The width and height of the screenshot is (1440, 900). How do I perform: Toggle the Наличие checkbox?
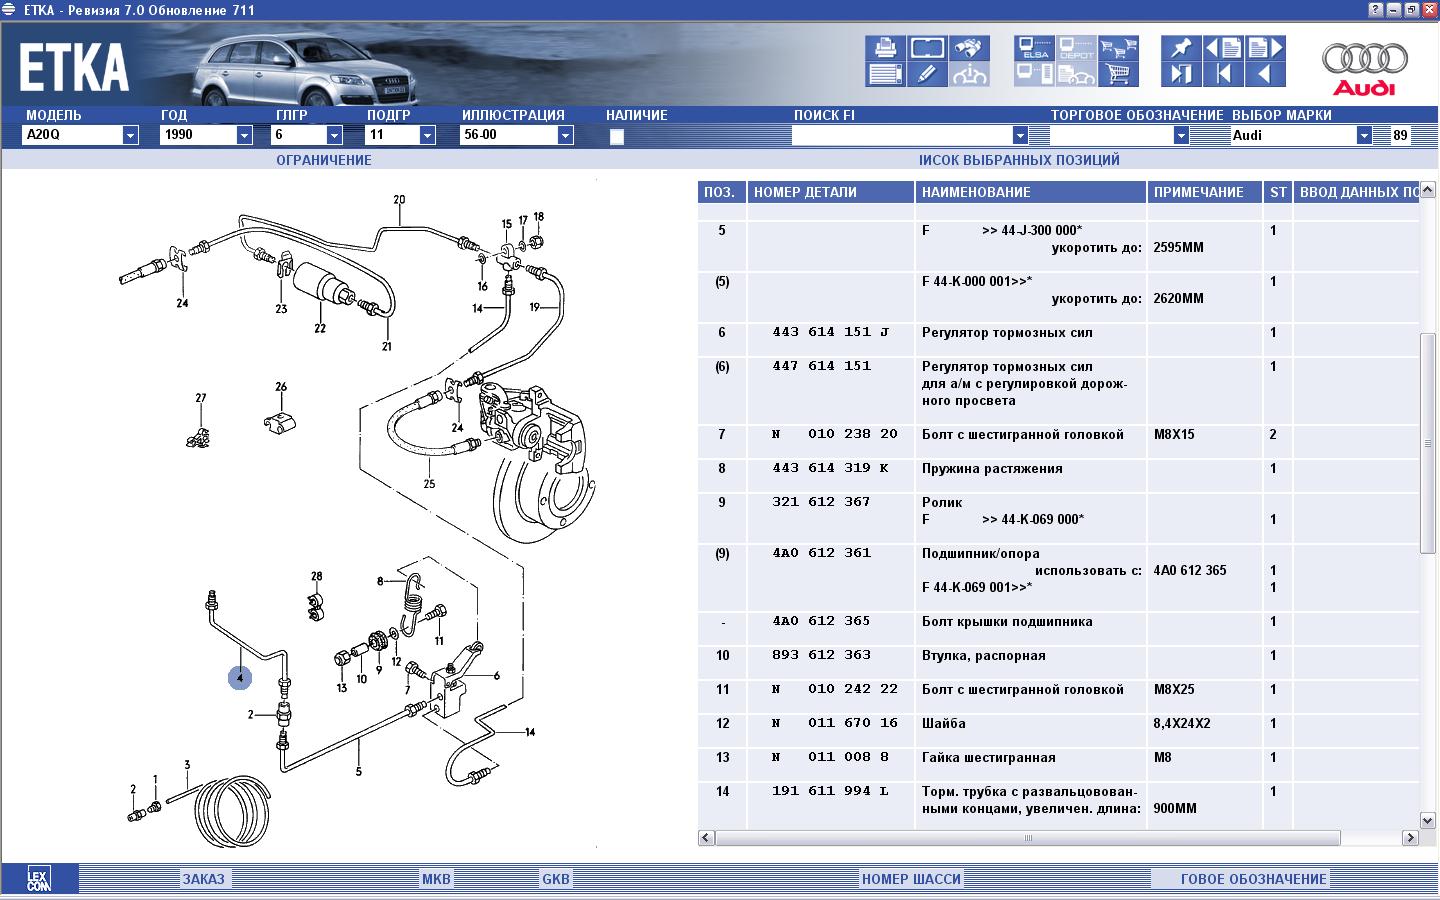click(x=617, y=136)
